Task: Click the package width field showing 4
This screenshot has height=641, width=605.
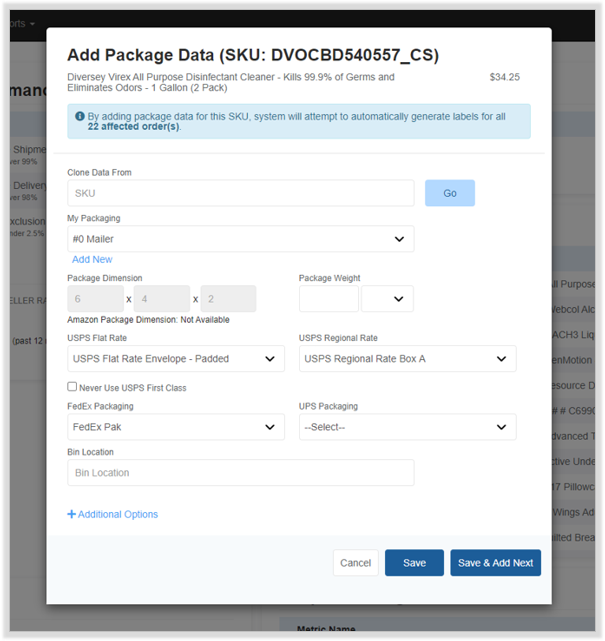Action: (162, 299)
